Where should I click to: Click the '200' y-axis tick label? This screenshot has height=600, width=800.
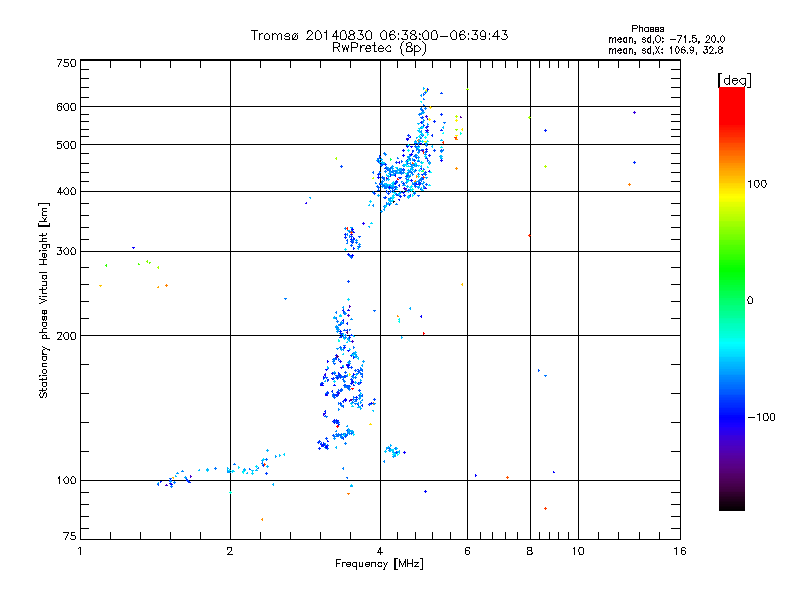coord(66,336)
